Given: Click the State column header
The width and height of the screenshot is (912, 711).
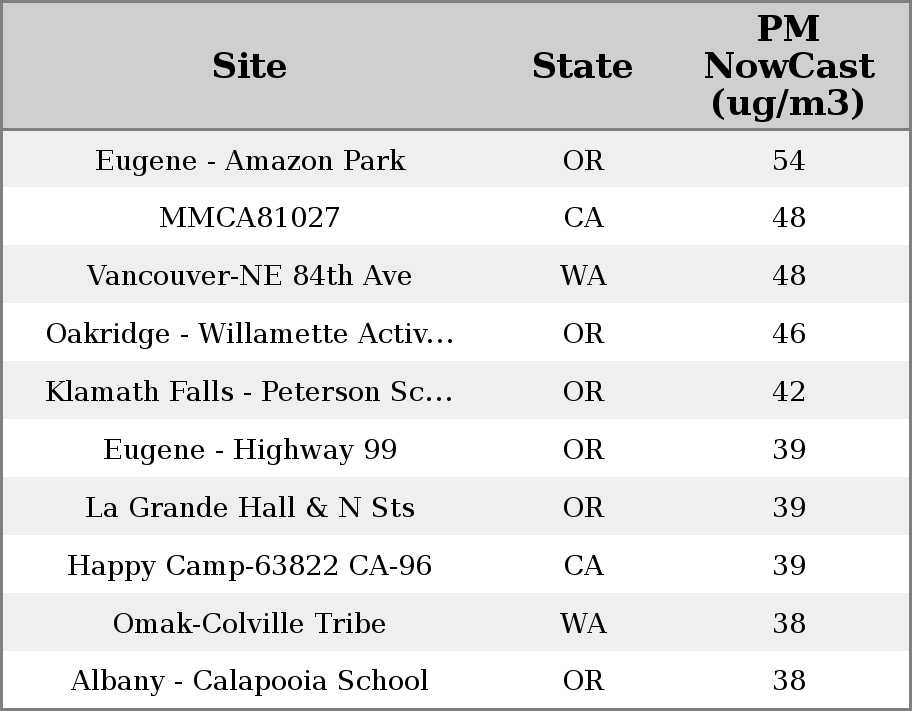Looking at the screenshot, I should tap(582, 67).
